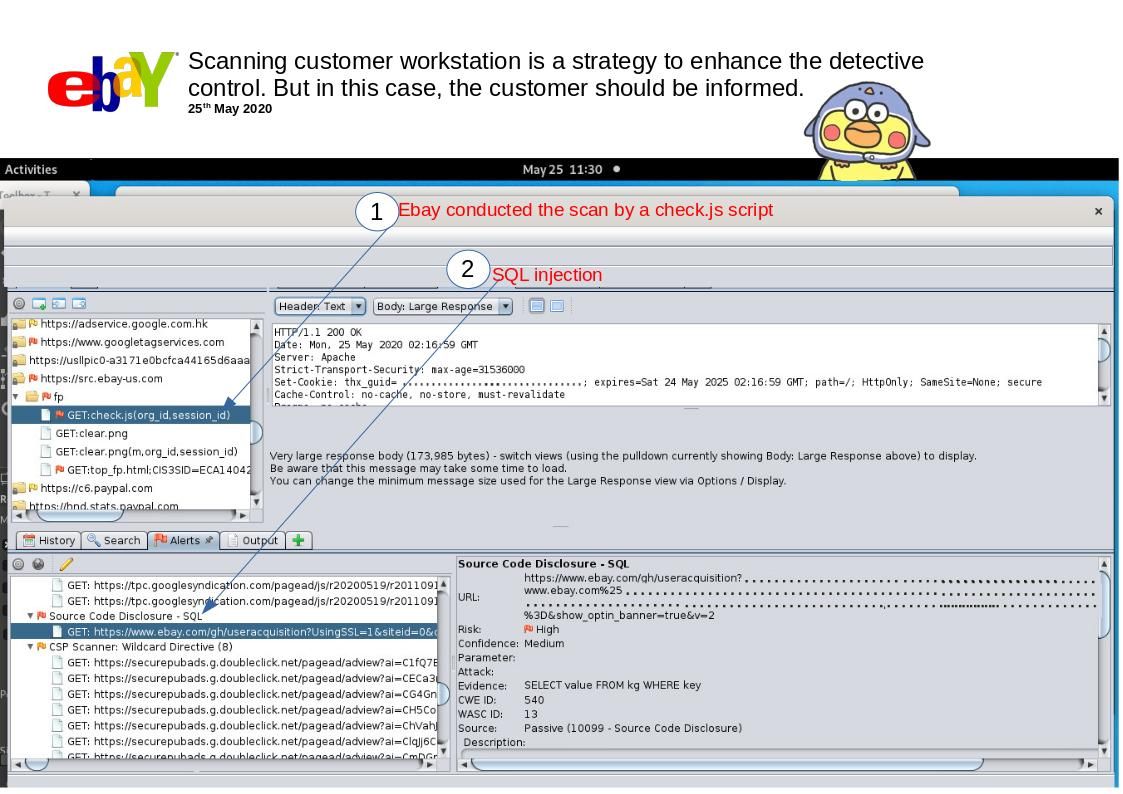Collapse the Source Code Disclosure - SQL alert
Viewport: 1123px width, 794px height.
(x=30, y=616)
